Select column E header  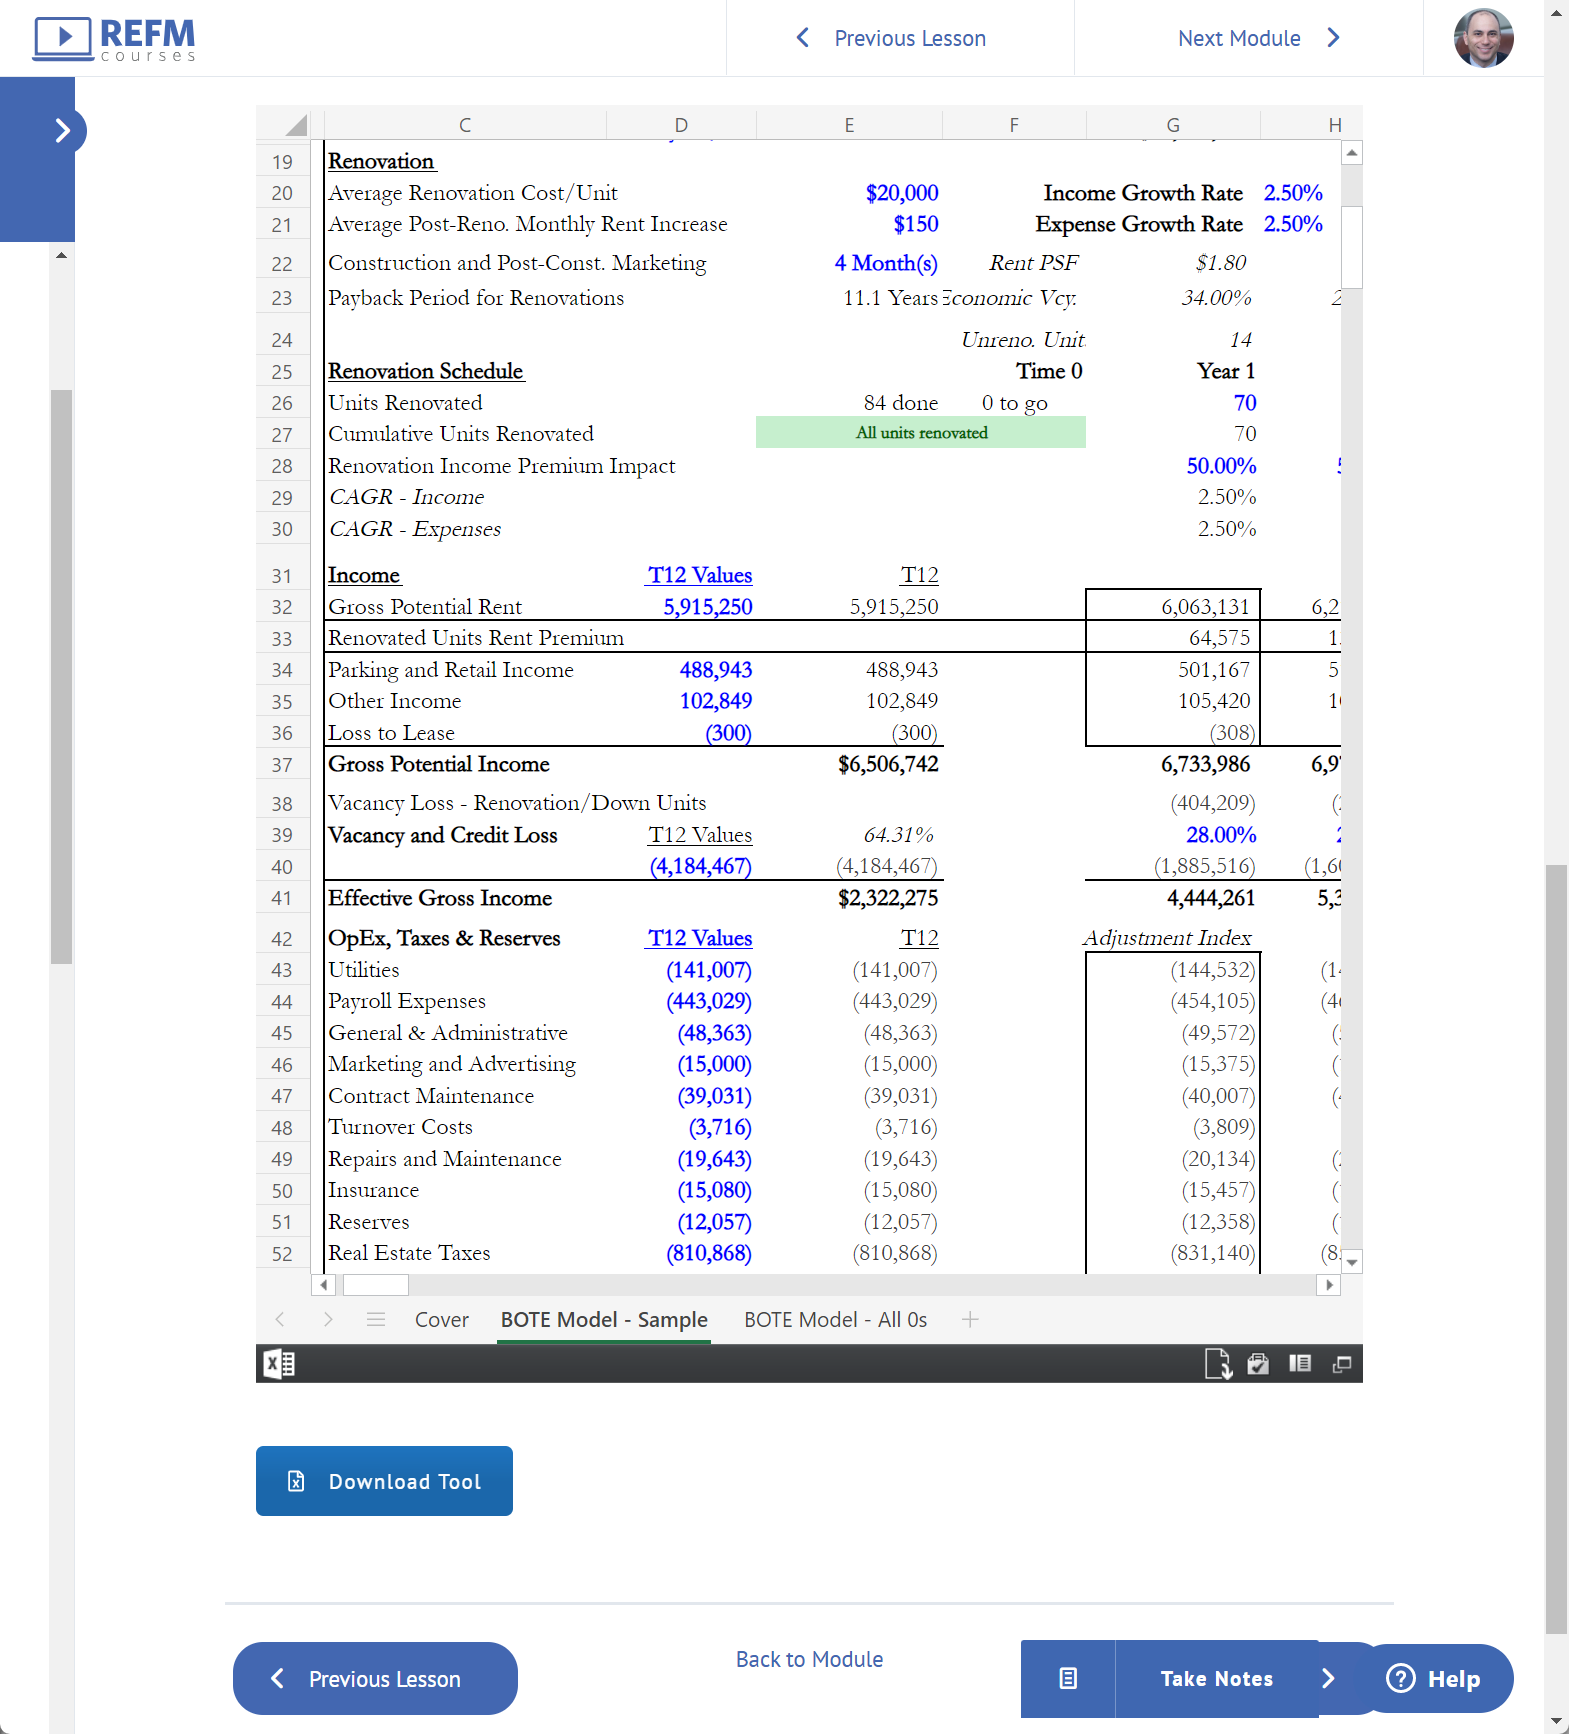point(849,125)
